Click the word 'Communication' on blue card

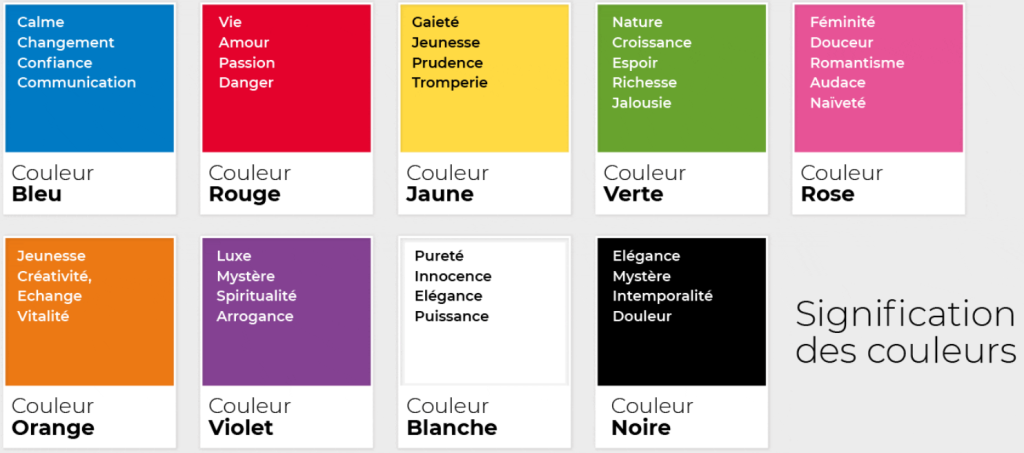tap(76, 83)
